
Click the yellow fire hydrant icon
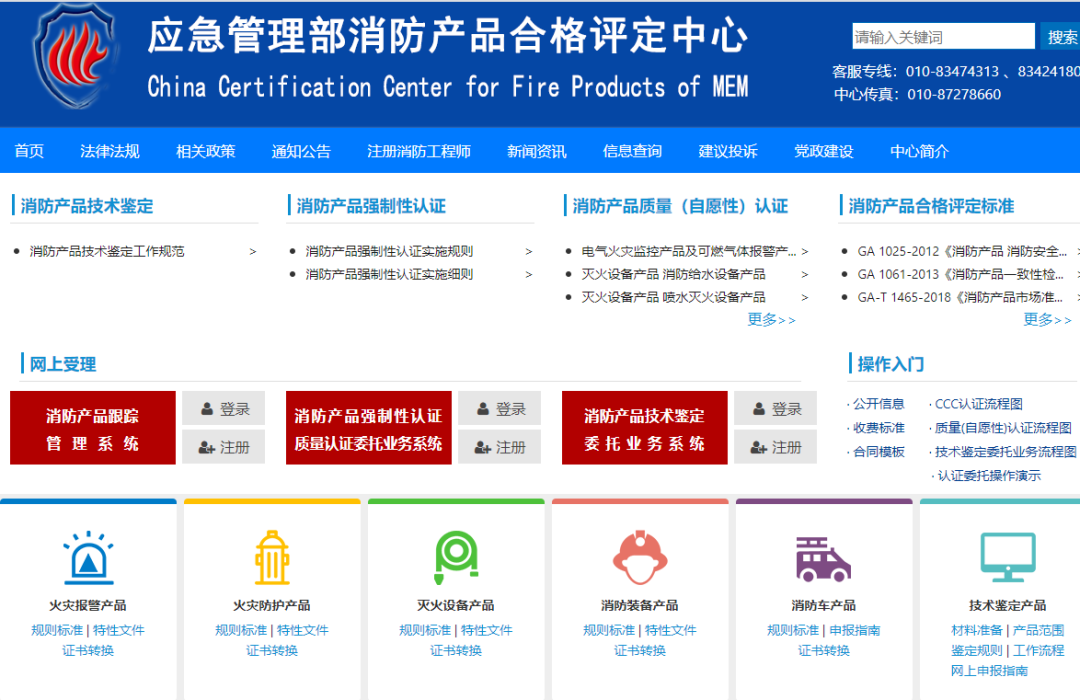coord(272,558)
